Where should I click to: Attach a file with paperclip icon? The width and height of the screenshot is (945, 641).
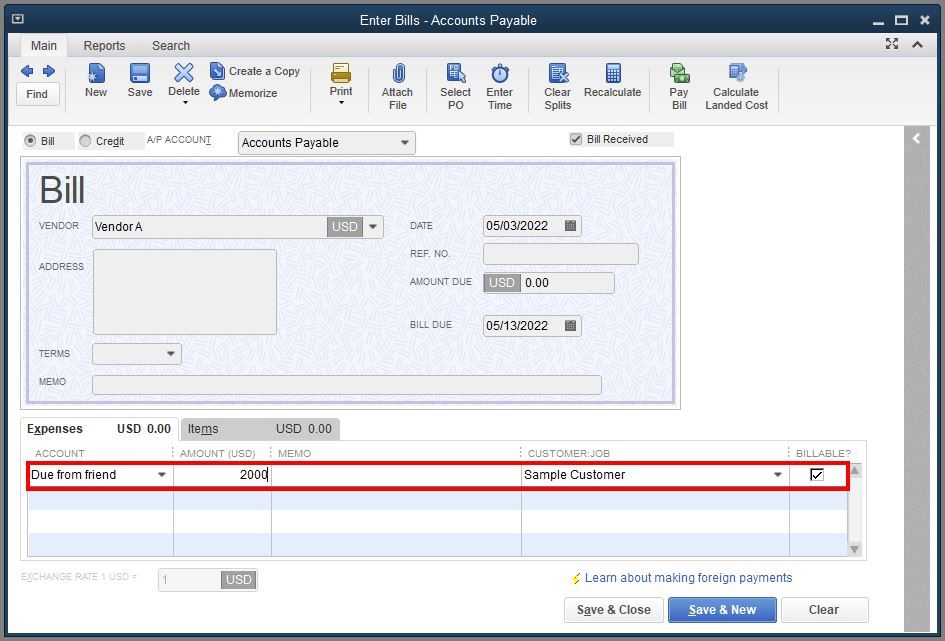pos(398,73)
